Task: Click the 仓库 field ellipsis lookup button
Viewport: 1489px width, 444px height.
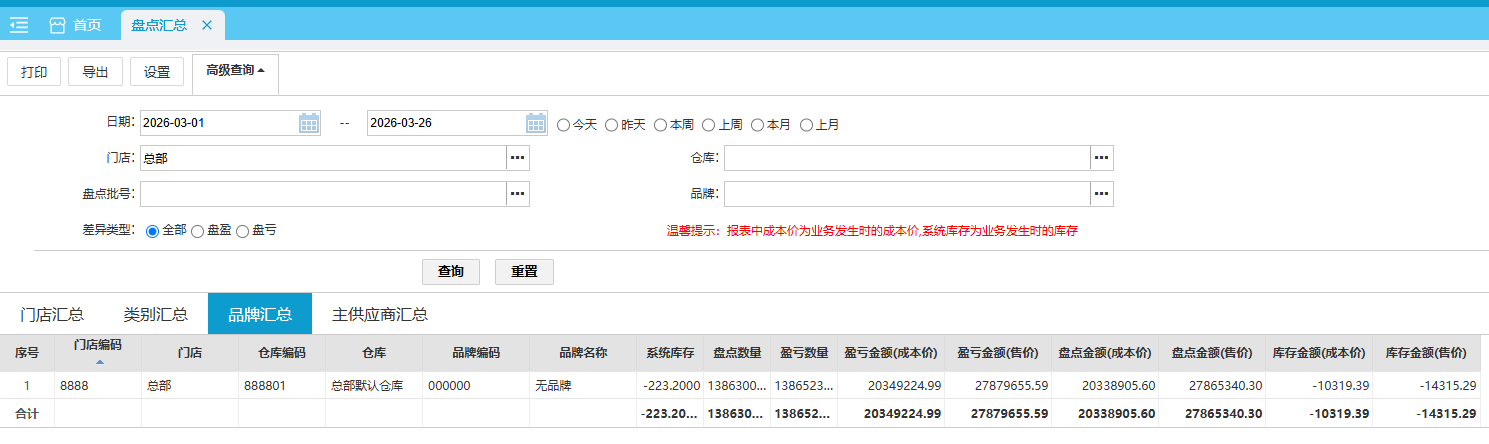Action: tap(1101, 158)
